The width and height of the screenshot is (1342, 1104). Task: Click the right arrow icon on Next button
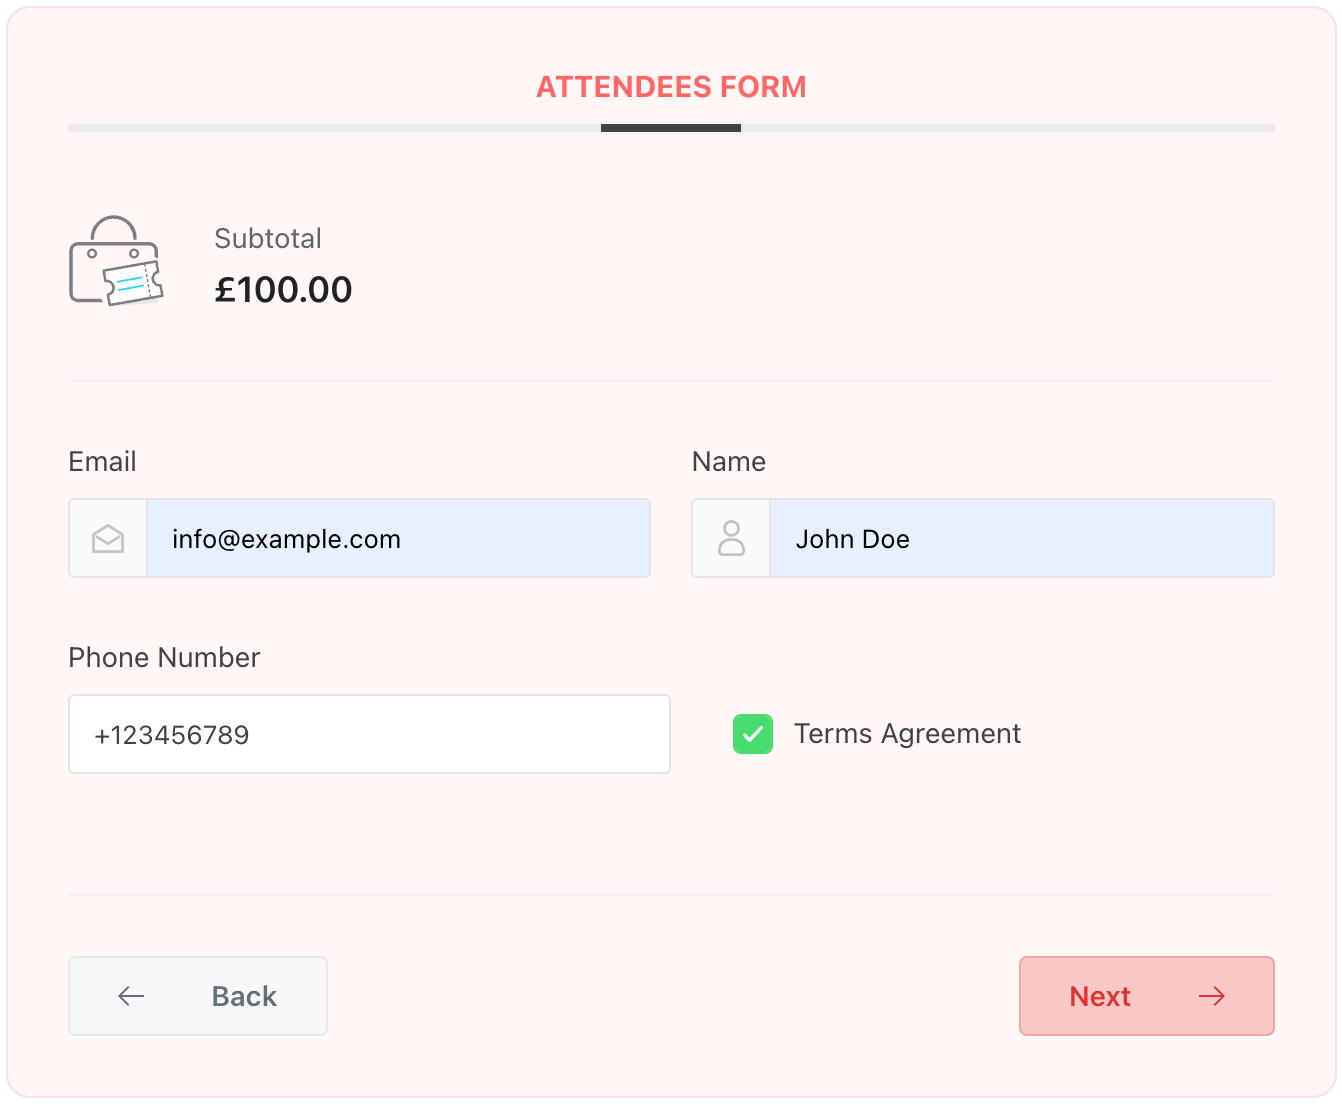(1211, 996)
